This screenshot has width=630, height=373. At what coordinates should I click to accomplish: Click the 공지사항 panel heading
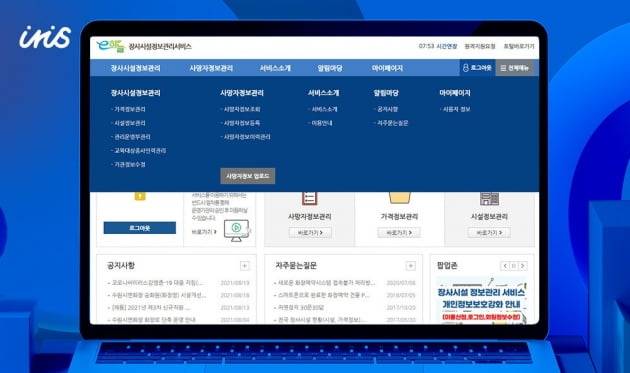click(x=121, y=266)
